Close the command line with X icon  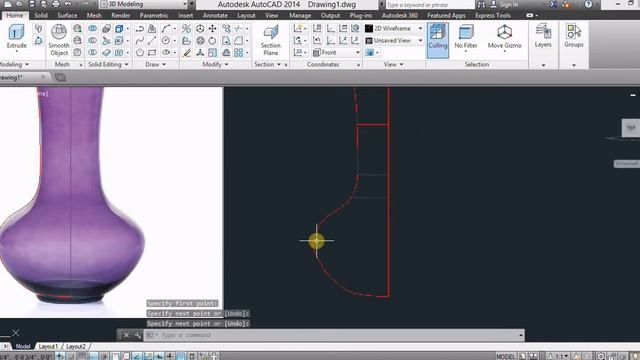coord(126,335)
